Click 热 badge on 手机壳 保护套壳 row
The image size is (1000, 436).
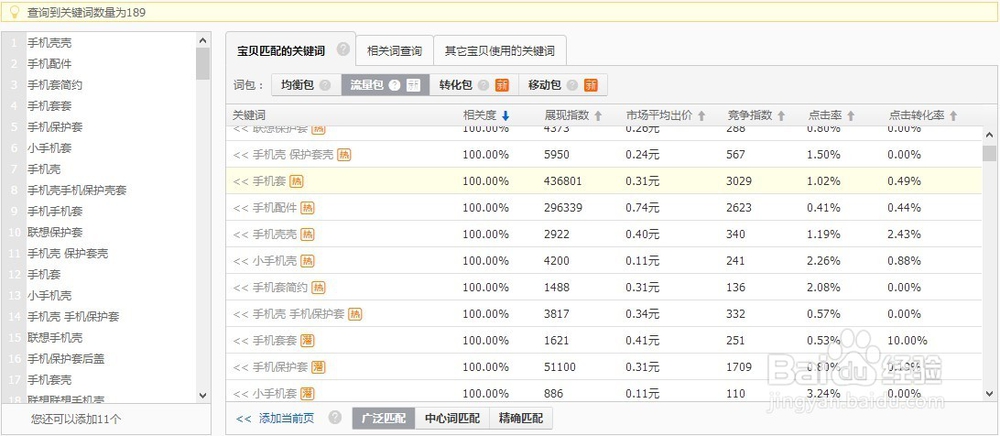click(x=344, y=155)
